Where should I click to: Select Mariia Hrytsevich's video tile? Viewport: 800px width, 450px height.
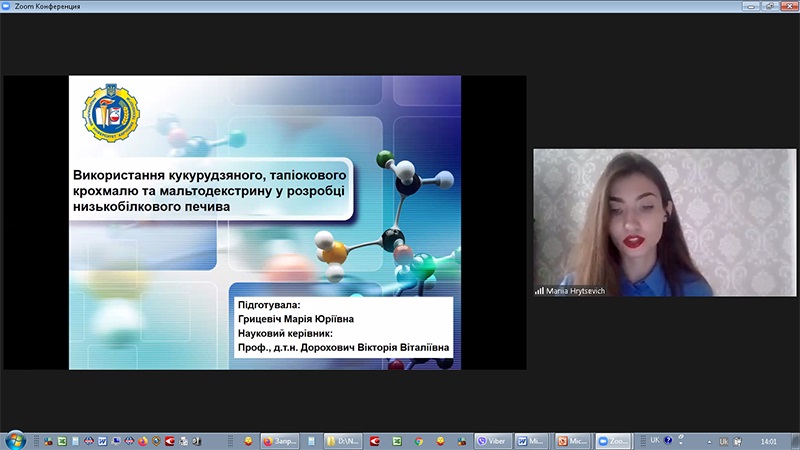664,222
